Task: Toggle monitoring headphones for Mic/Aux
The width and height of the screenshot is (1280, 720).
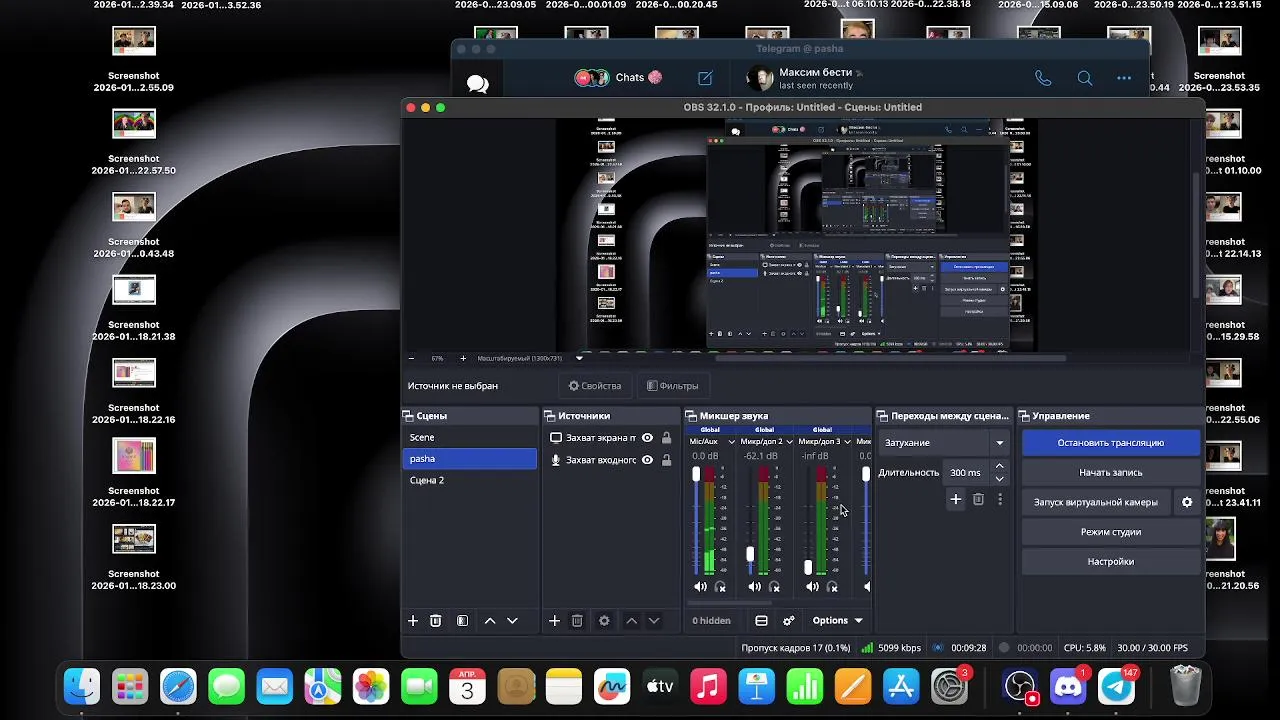Action: point(720,587)
